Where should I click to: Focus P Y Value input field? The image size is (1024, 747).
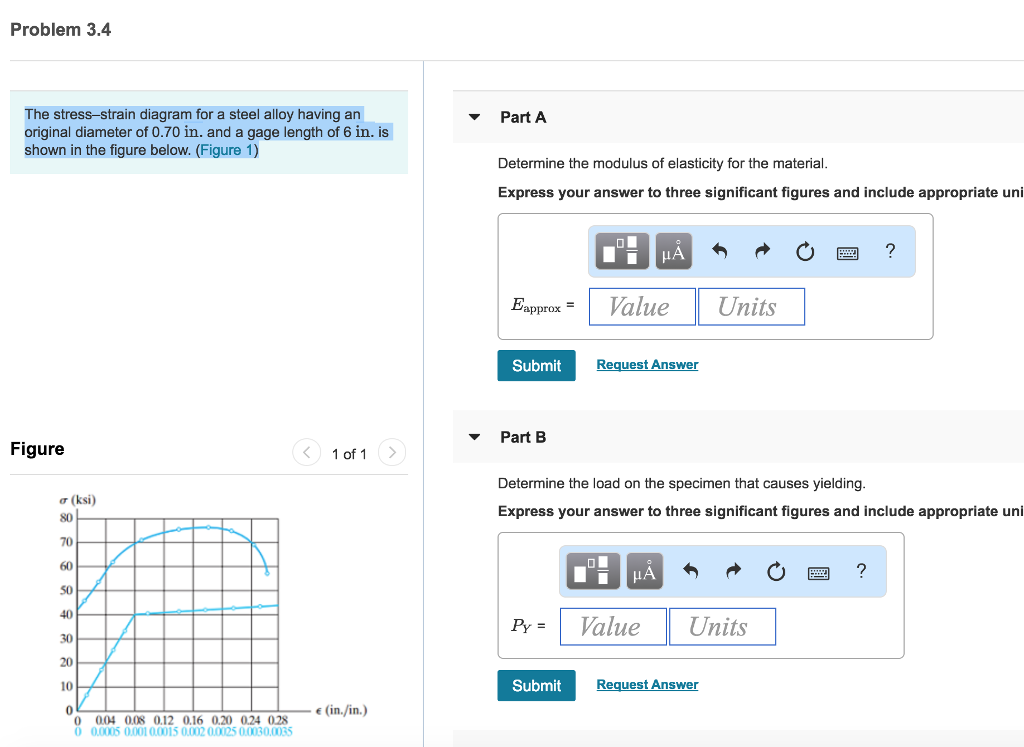point(613,627)
